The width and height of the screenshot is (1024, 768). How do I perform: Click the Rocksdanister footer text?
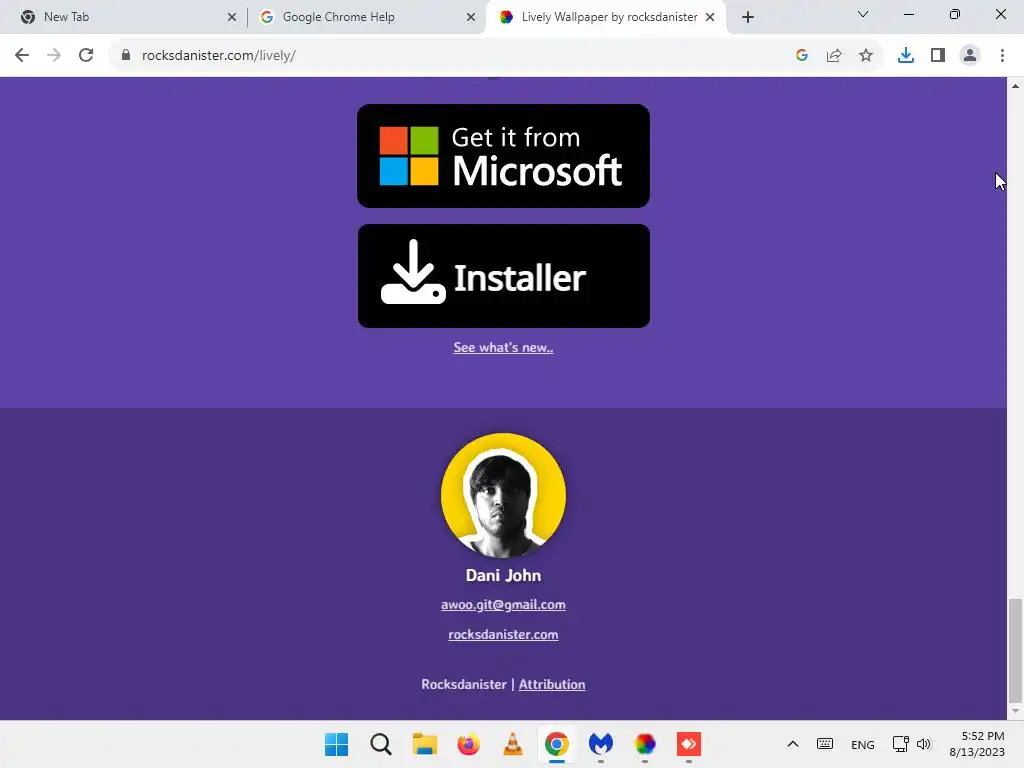(464, 684)
